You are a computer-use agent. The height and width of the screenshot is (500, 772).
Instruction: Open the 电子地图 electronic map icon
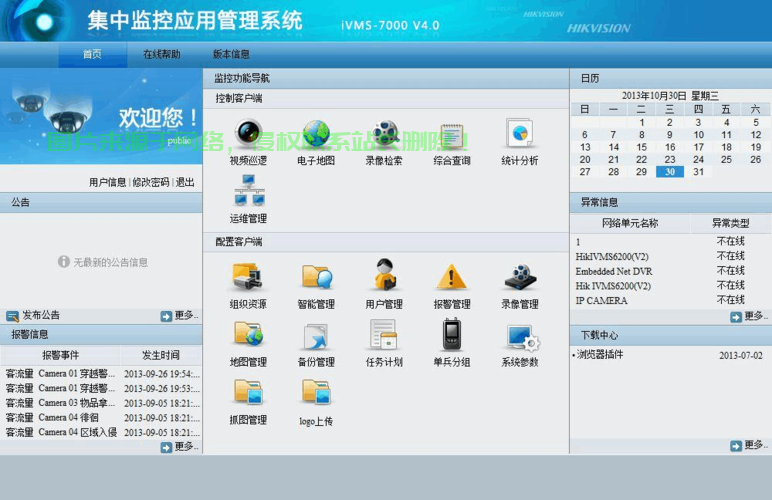coord(316,135)
